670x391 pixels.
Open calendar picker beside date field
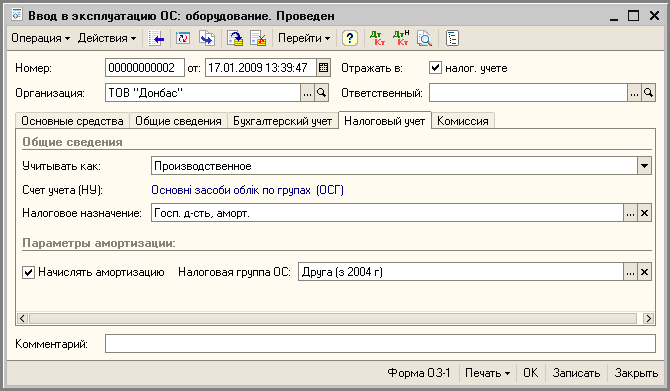[x=323, y=68]
